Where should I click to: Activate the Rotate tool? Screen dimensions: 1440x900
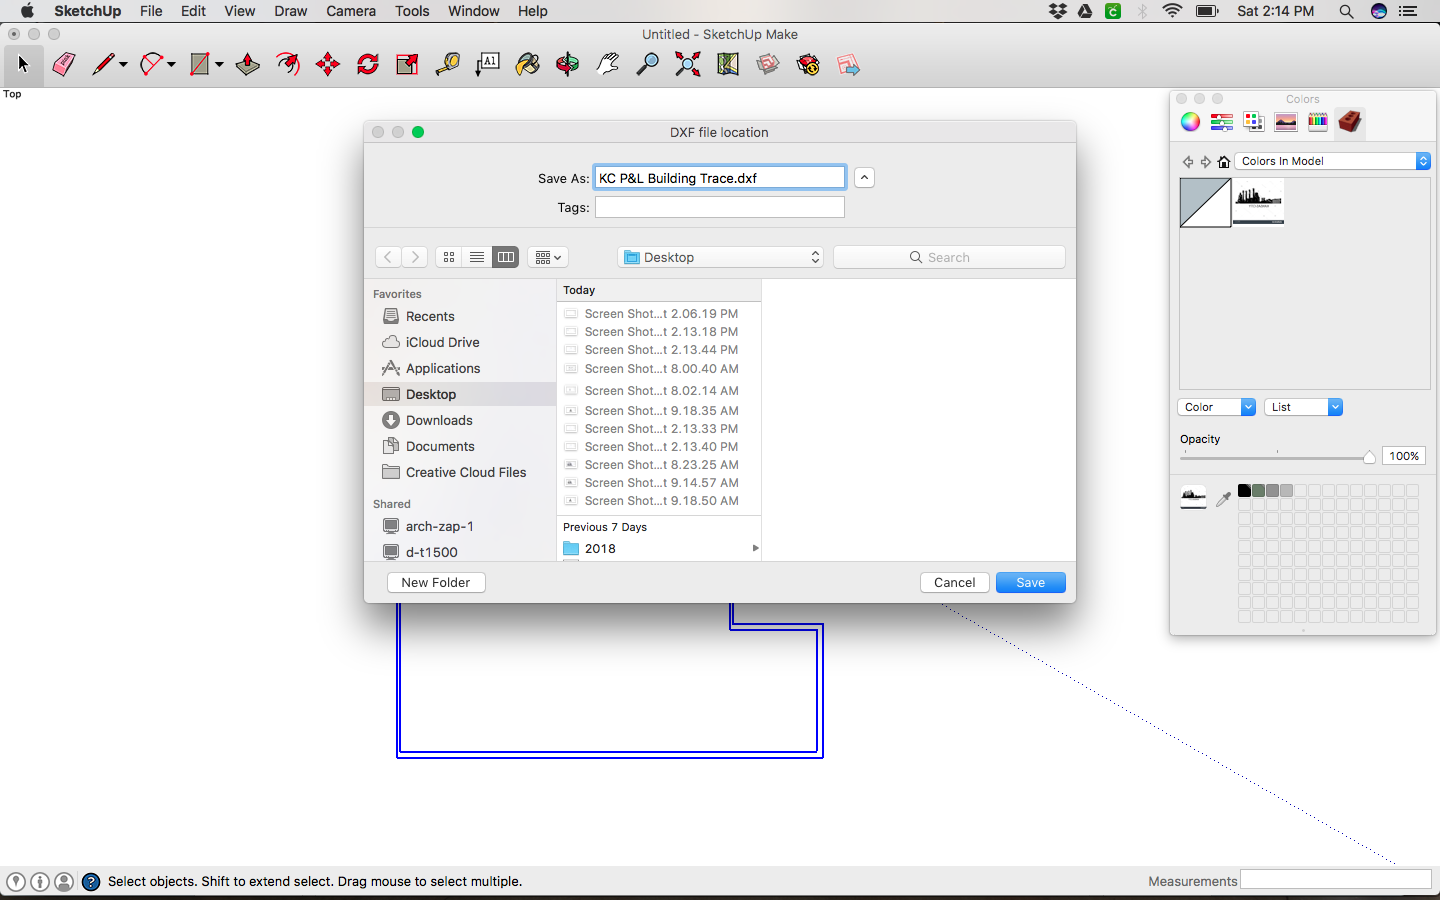pyautogui.click(x=368, y=65)
